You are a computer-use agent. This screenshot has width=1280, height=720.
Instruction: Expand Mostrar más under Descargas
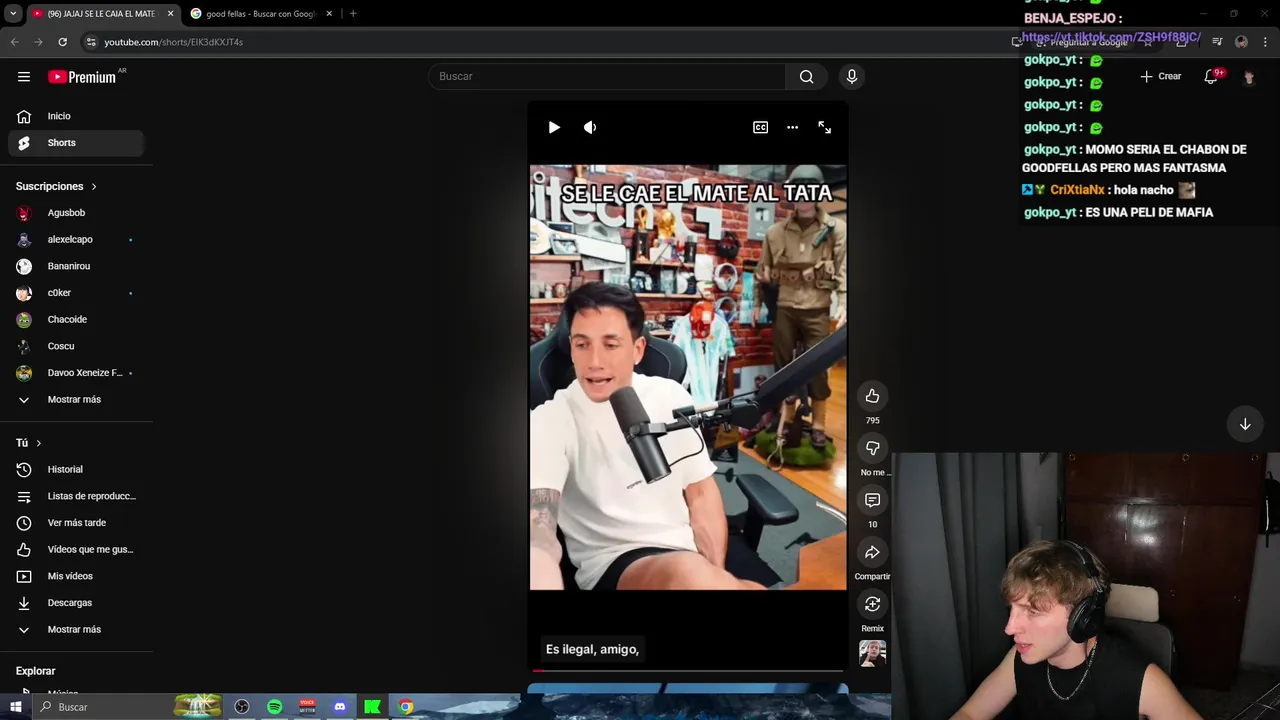pyautogui.click(x=76, y=630)
